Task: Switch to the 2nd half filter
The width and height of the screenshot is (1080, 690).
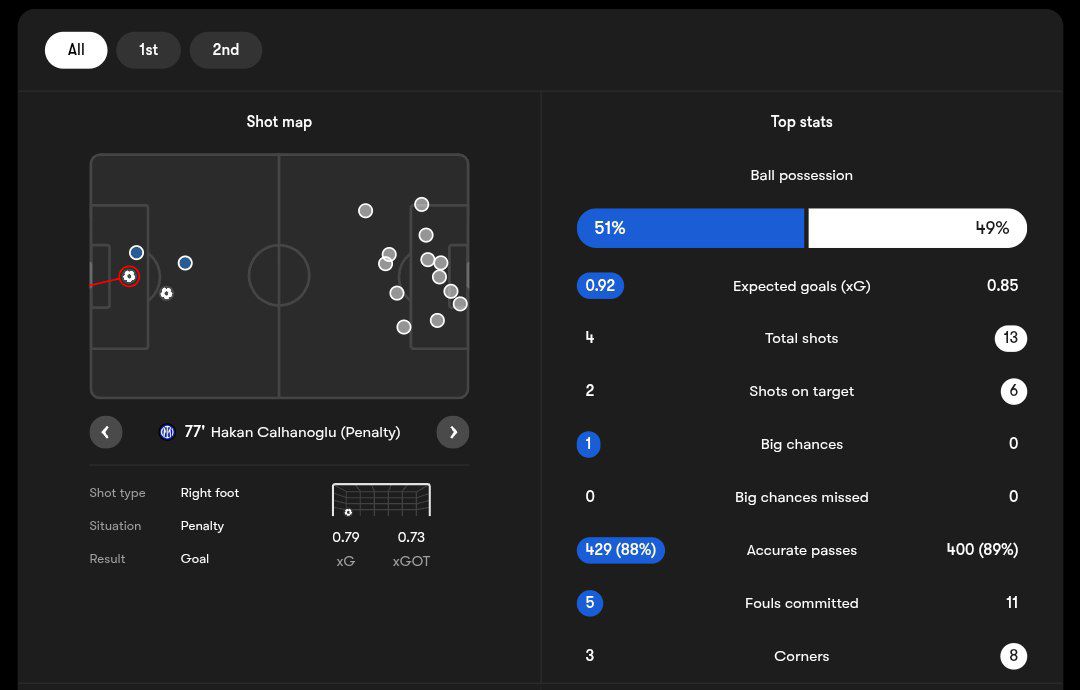Action: [225, 50]
